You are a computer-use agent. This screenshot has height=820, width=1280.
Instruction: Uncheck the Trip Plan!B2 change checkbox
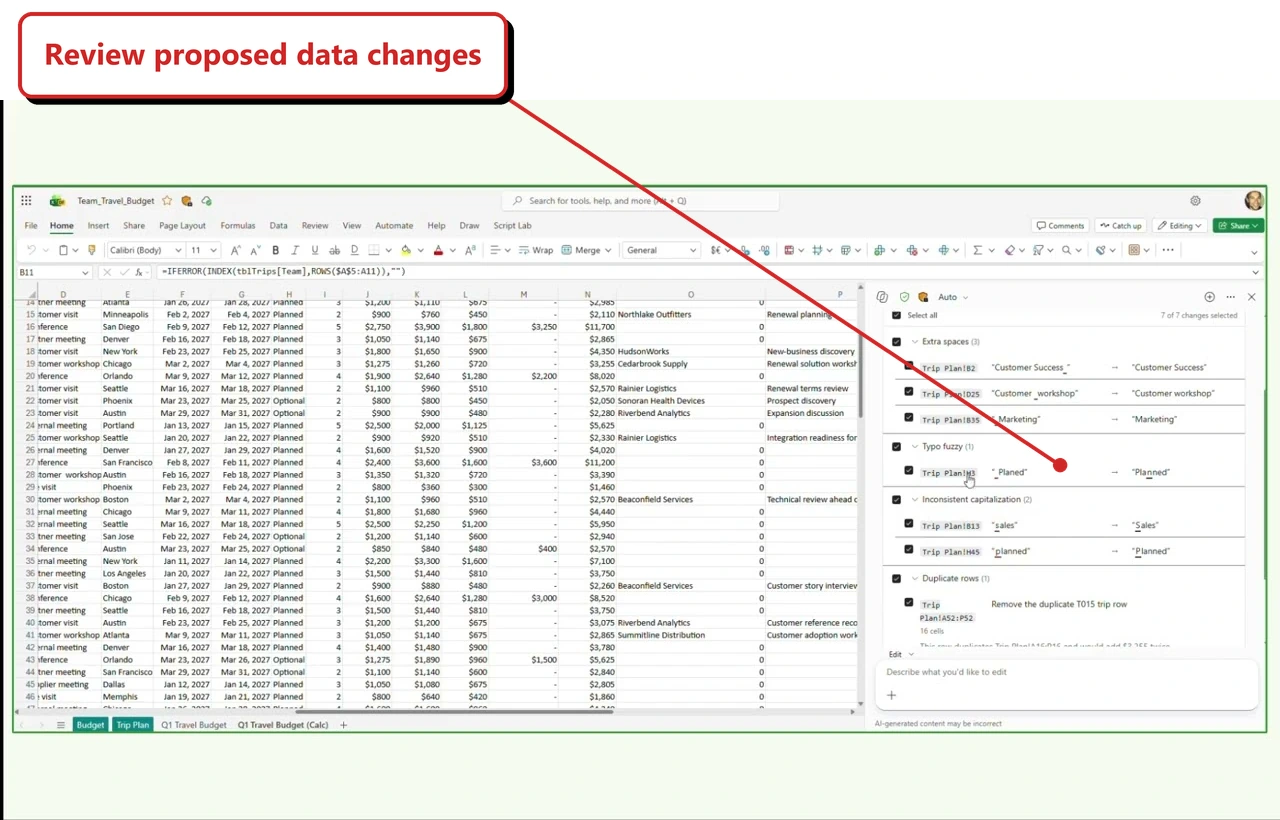(909, 366)
